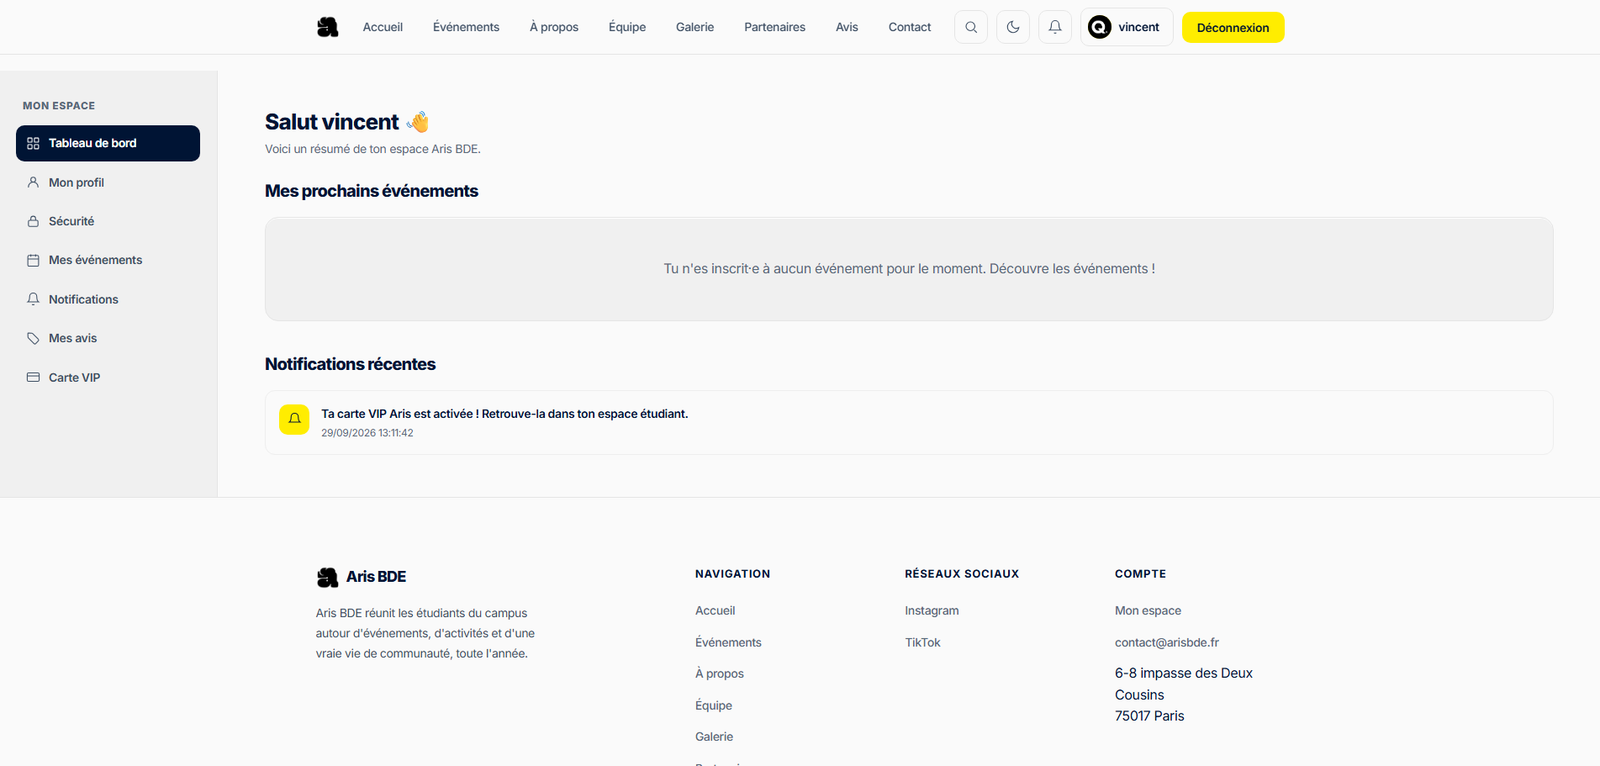Click the footer Accueil link

pos(715,611)
